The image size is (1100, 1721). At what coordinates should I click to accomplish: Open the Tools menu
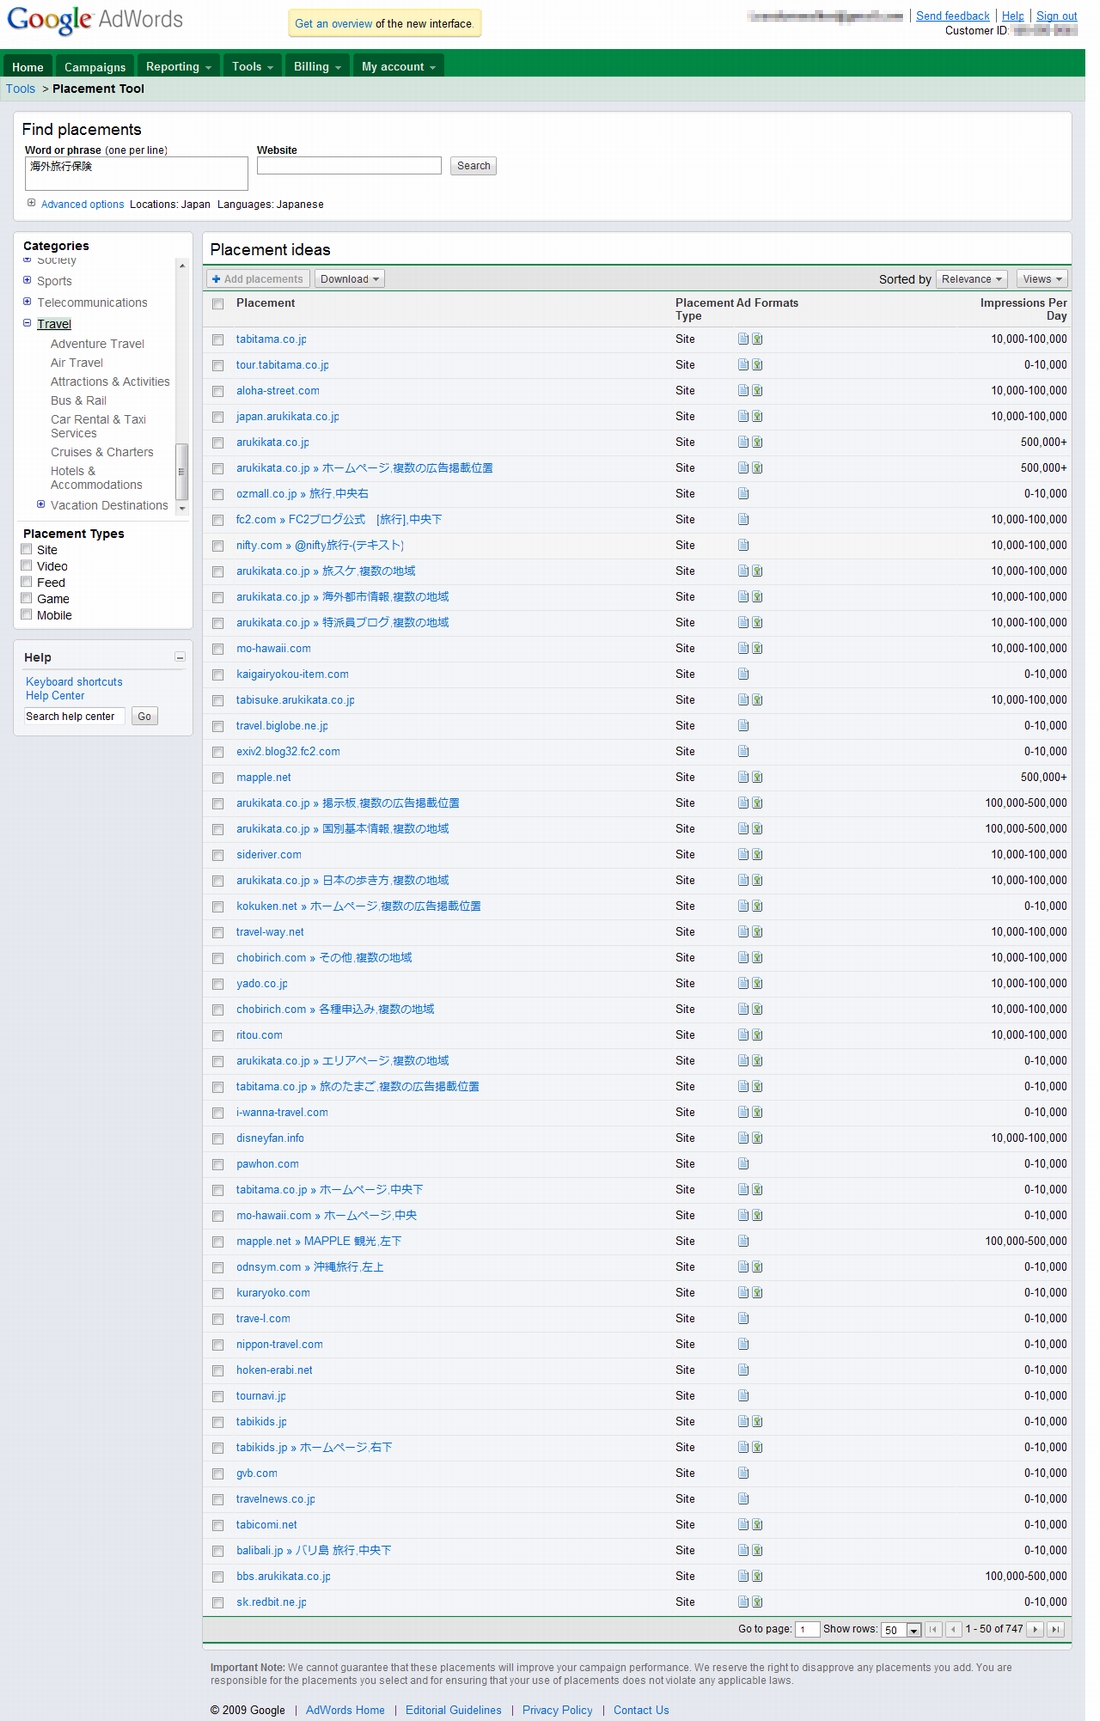pos(252,67)
